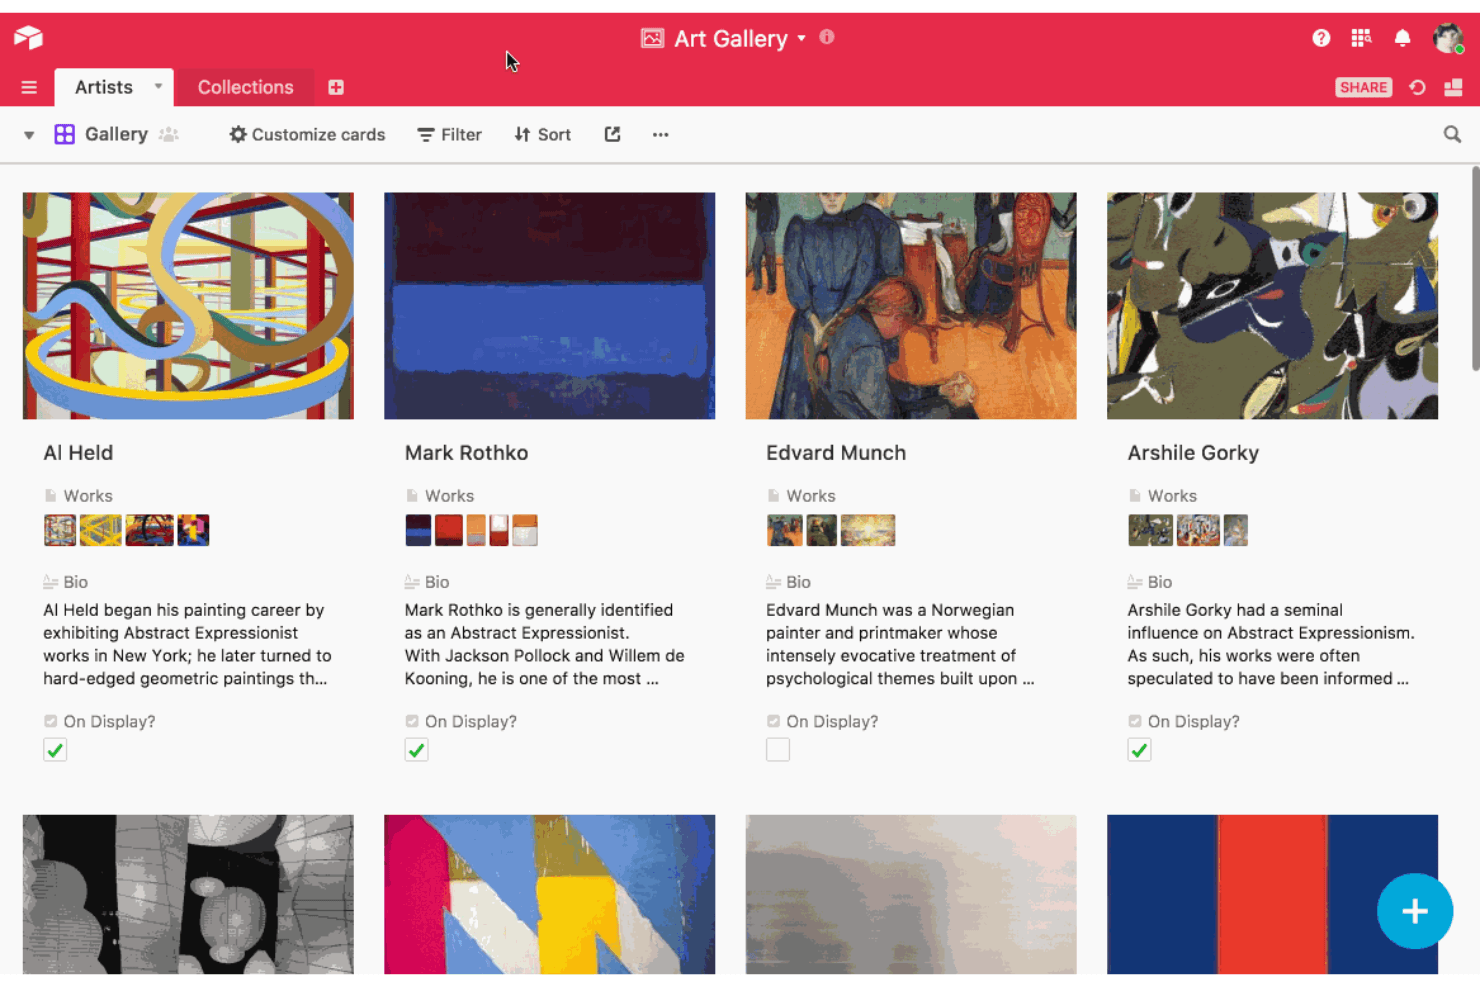
Task: Click the share view export icon
Action: 612,134
